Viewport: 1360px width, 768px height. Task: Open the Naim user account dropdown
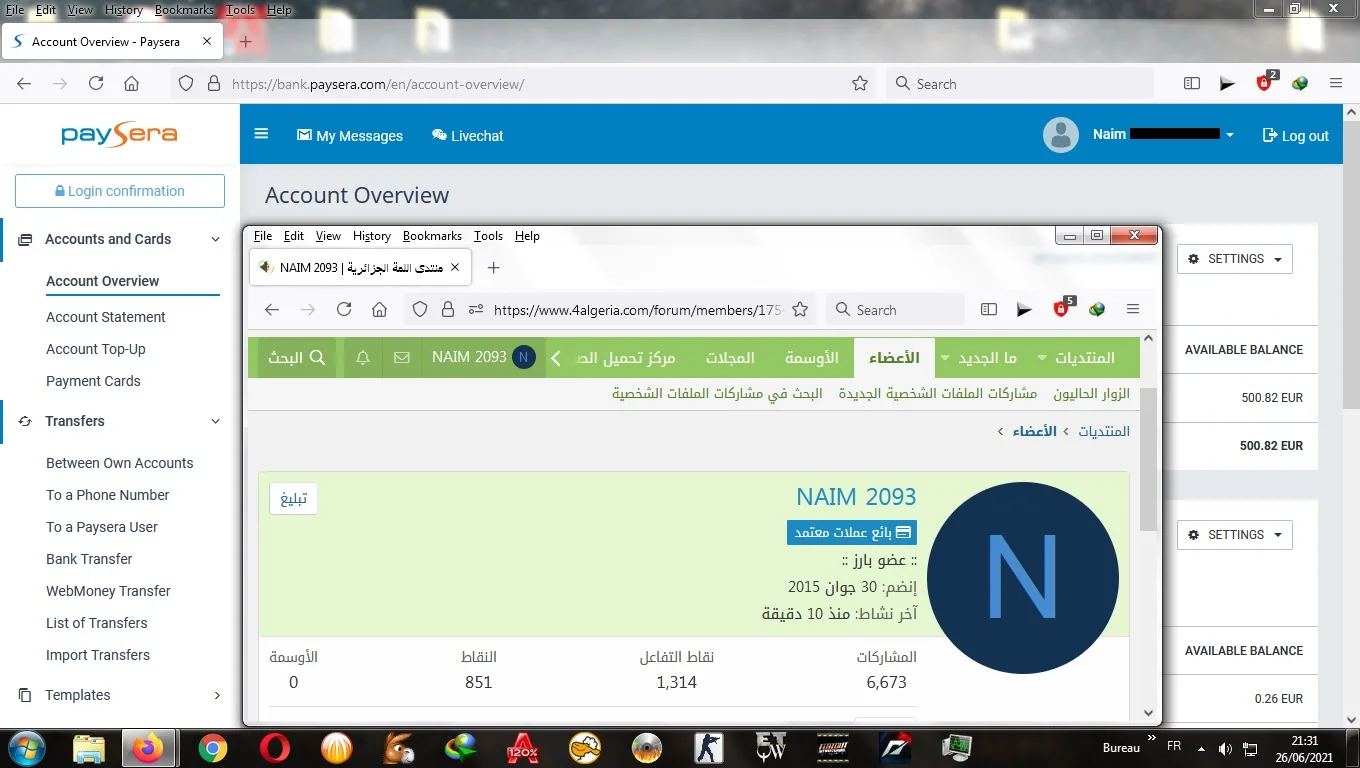(1229, 135)
